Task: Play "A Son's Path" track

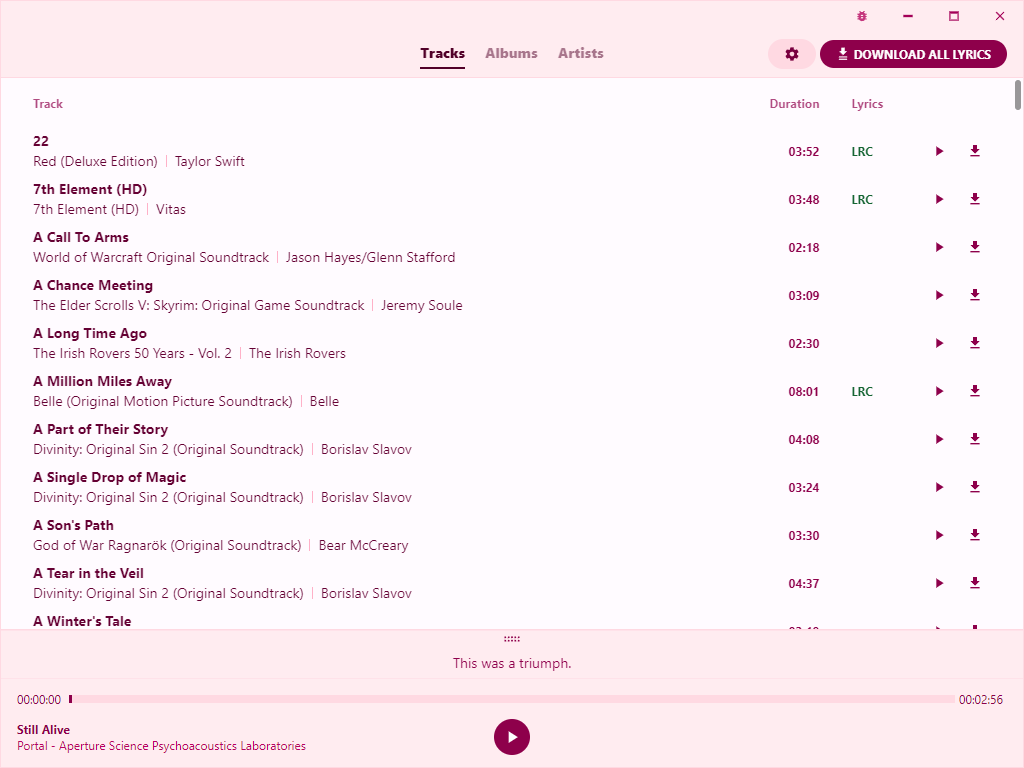Action: (x=939, y=536)
